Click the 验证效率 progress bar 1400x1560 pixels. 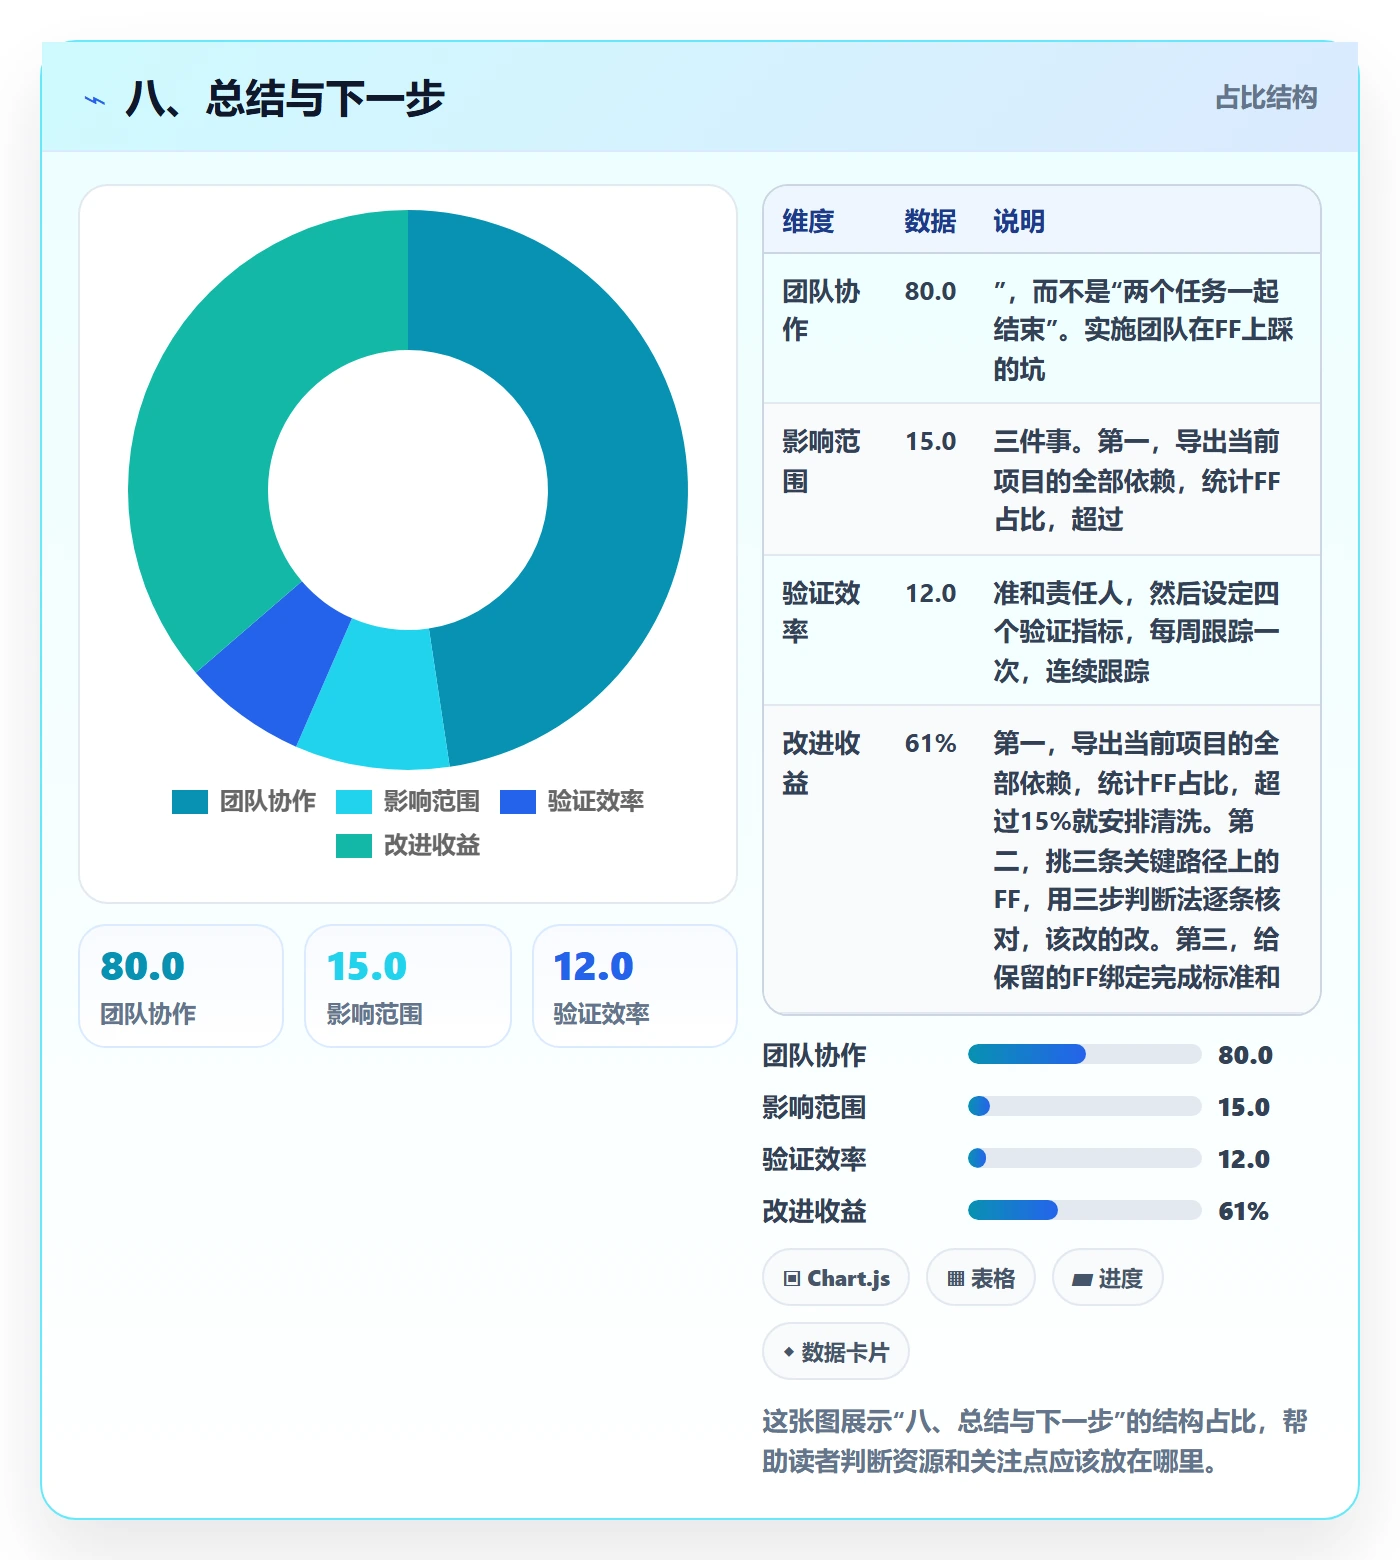coord(1084,1158)
